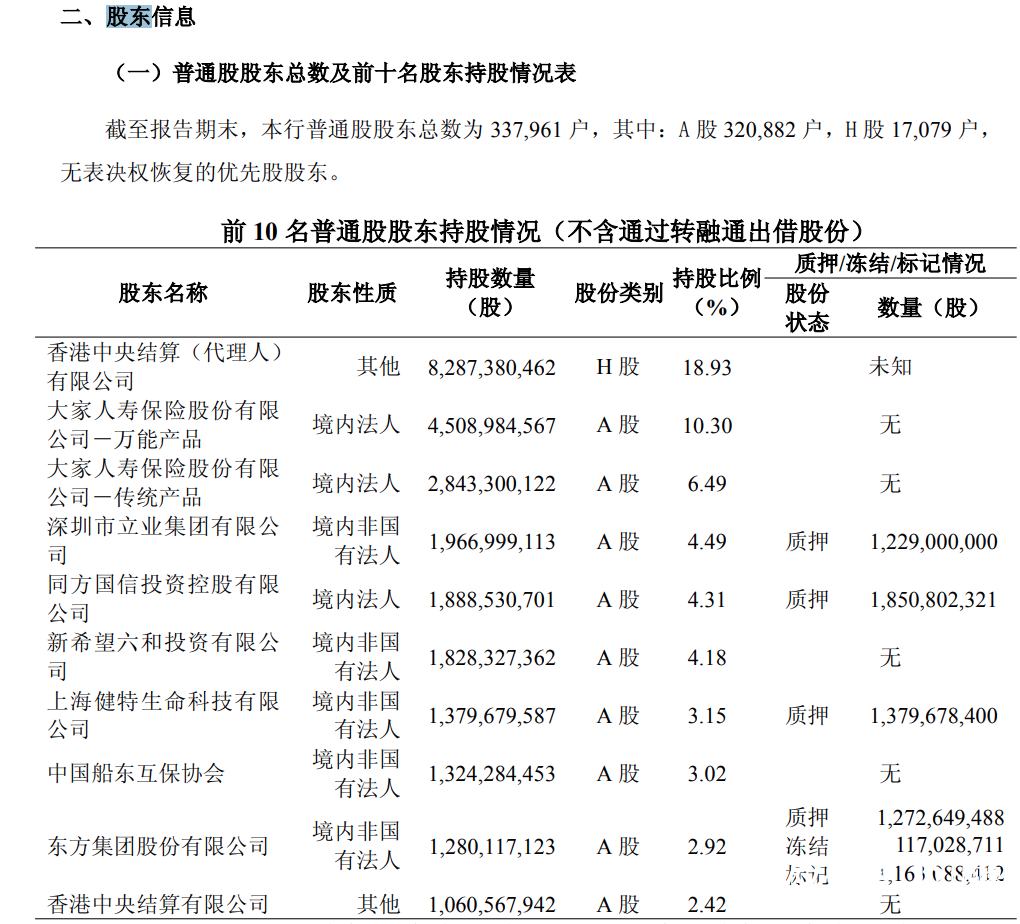Viewport: 1020px width, 924px height.
Task: Select the line "无表决权恢复的优先股股东。"
Action: [x=201, y=172]
